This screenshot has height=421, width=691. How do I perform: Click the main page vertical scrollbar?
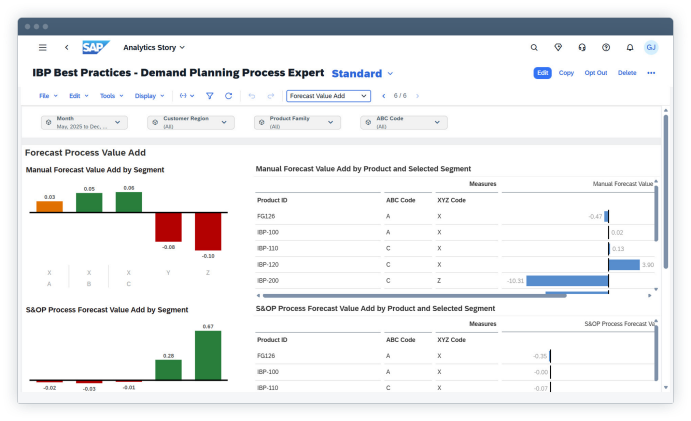(665, 192)
